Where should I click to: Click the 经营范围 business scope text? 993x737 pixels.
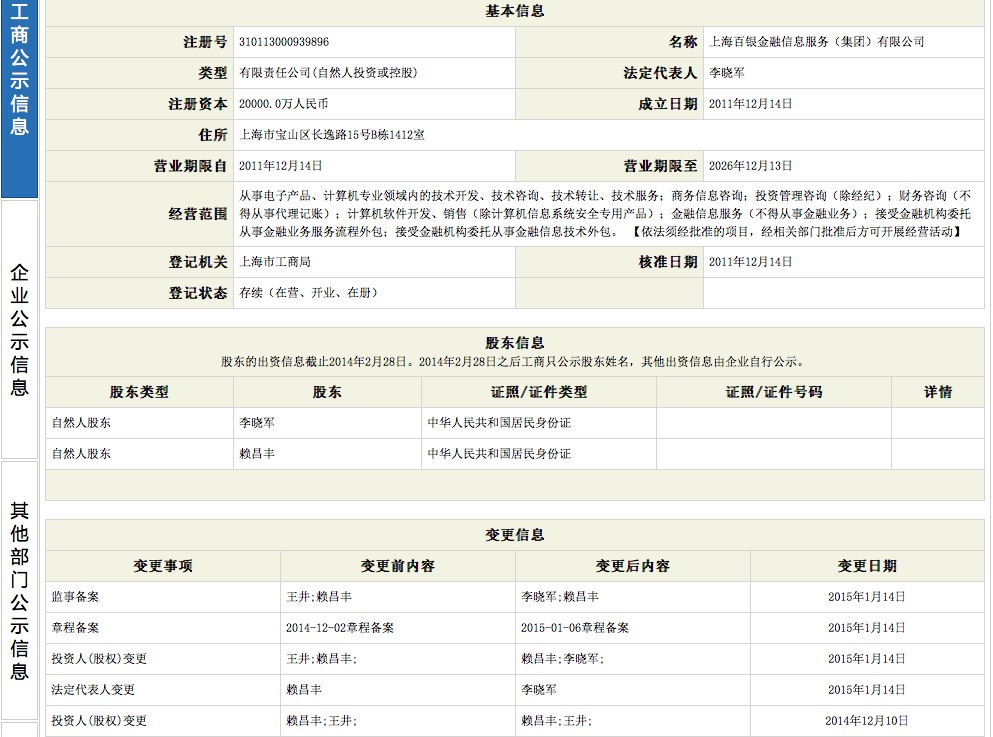point(605,214)
